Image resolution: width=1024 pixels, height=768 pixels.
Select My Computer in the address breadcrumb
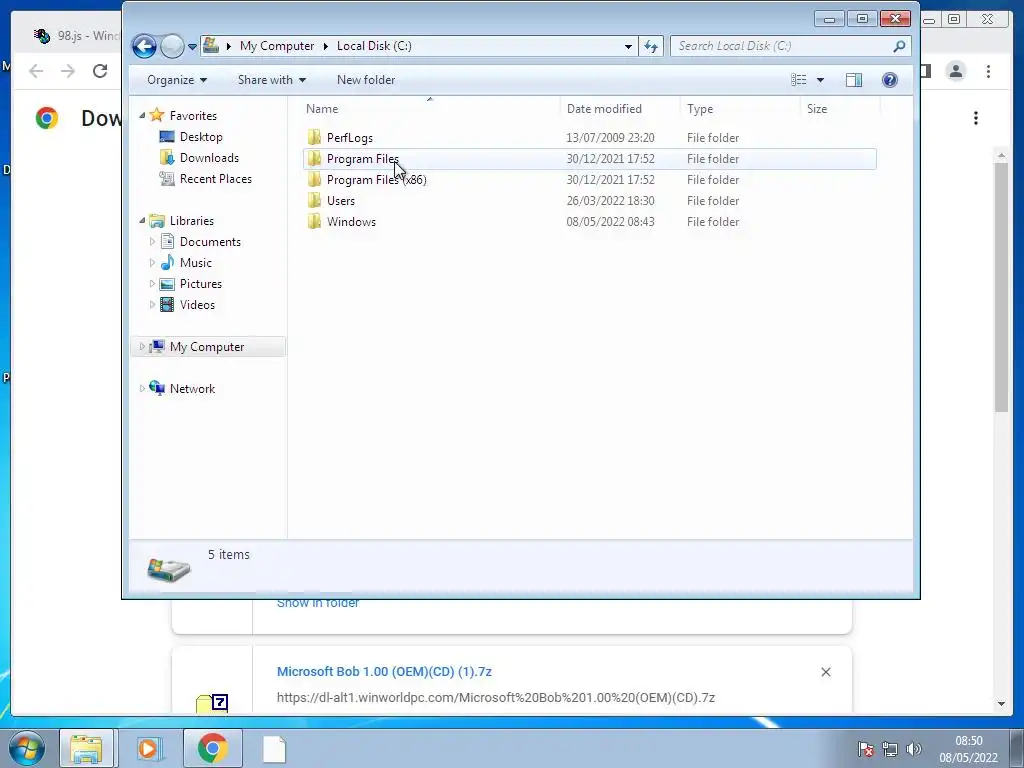277,46
